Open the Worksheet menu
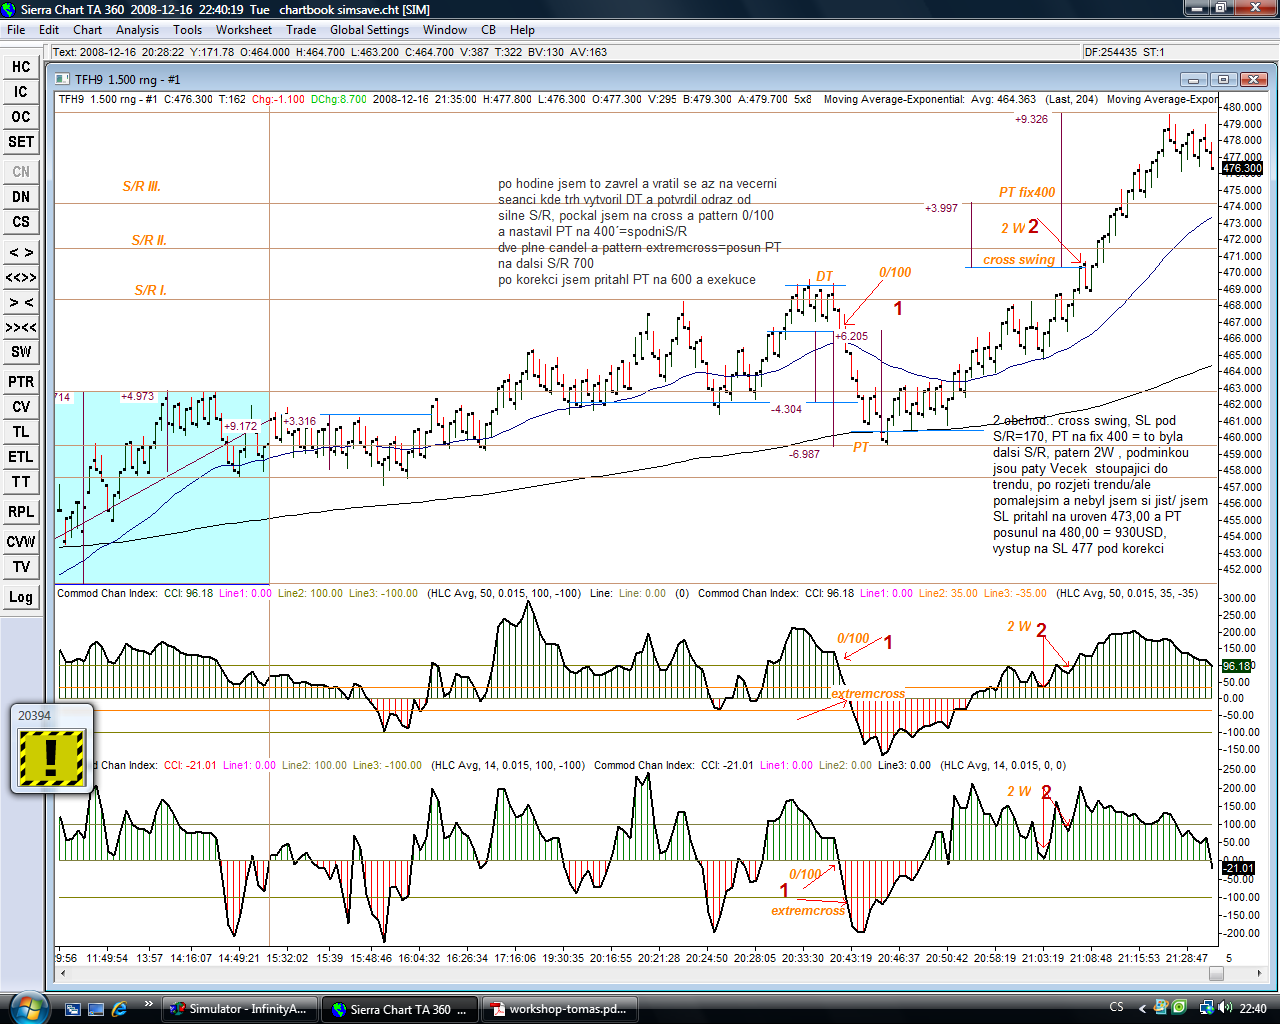 point(244,30)
